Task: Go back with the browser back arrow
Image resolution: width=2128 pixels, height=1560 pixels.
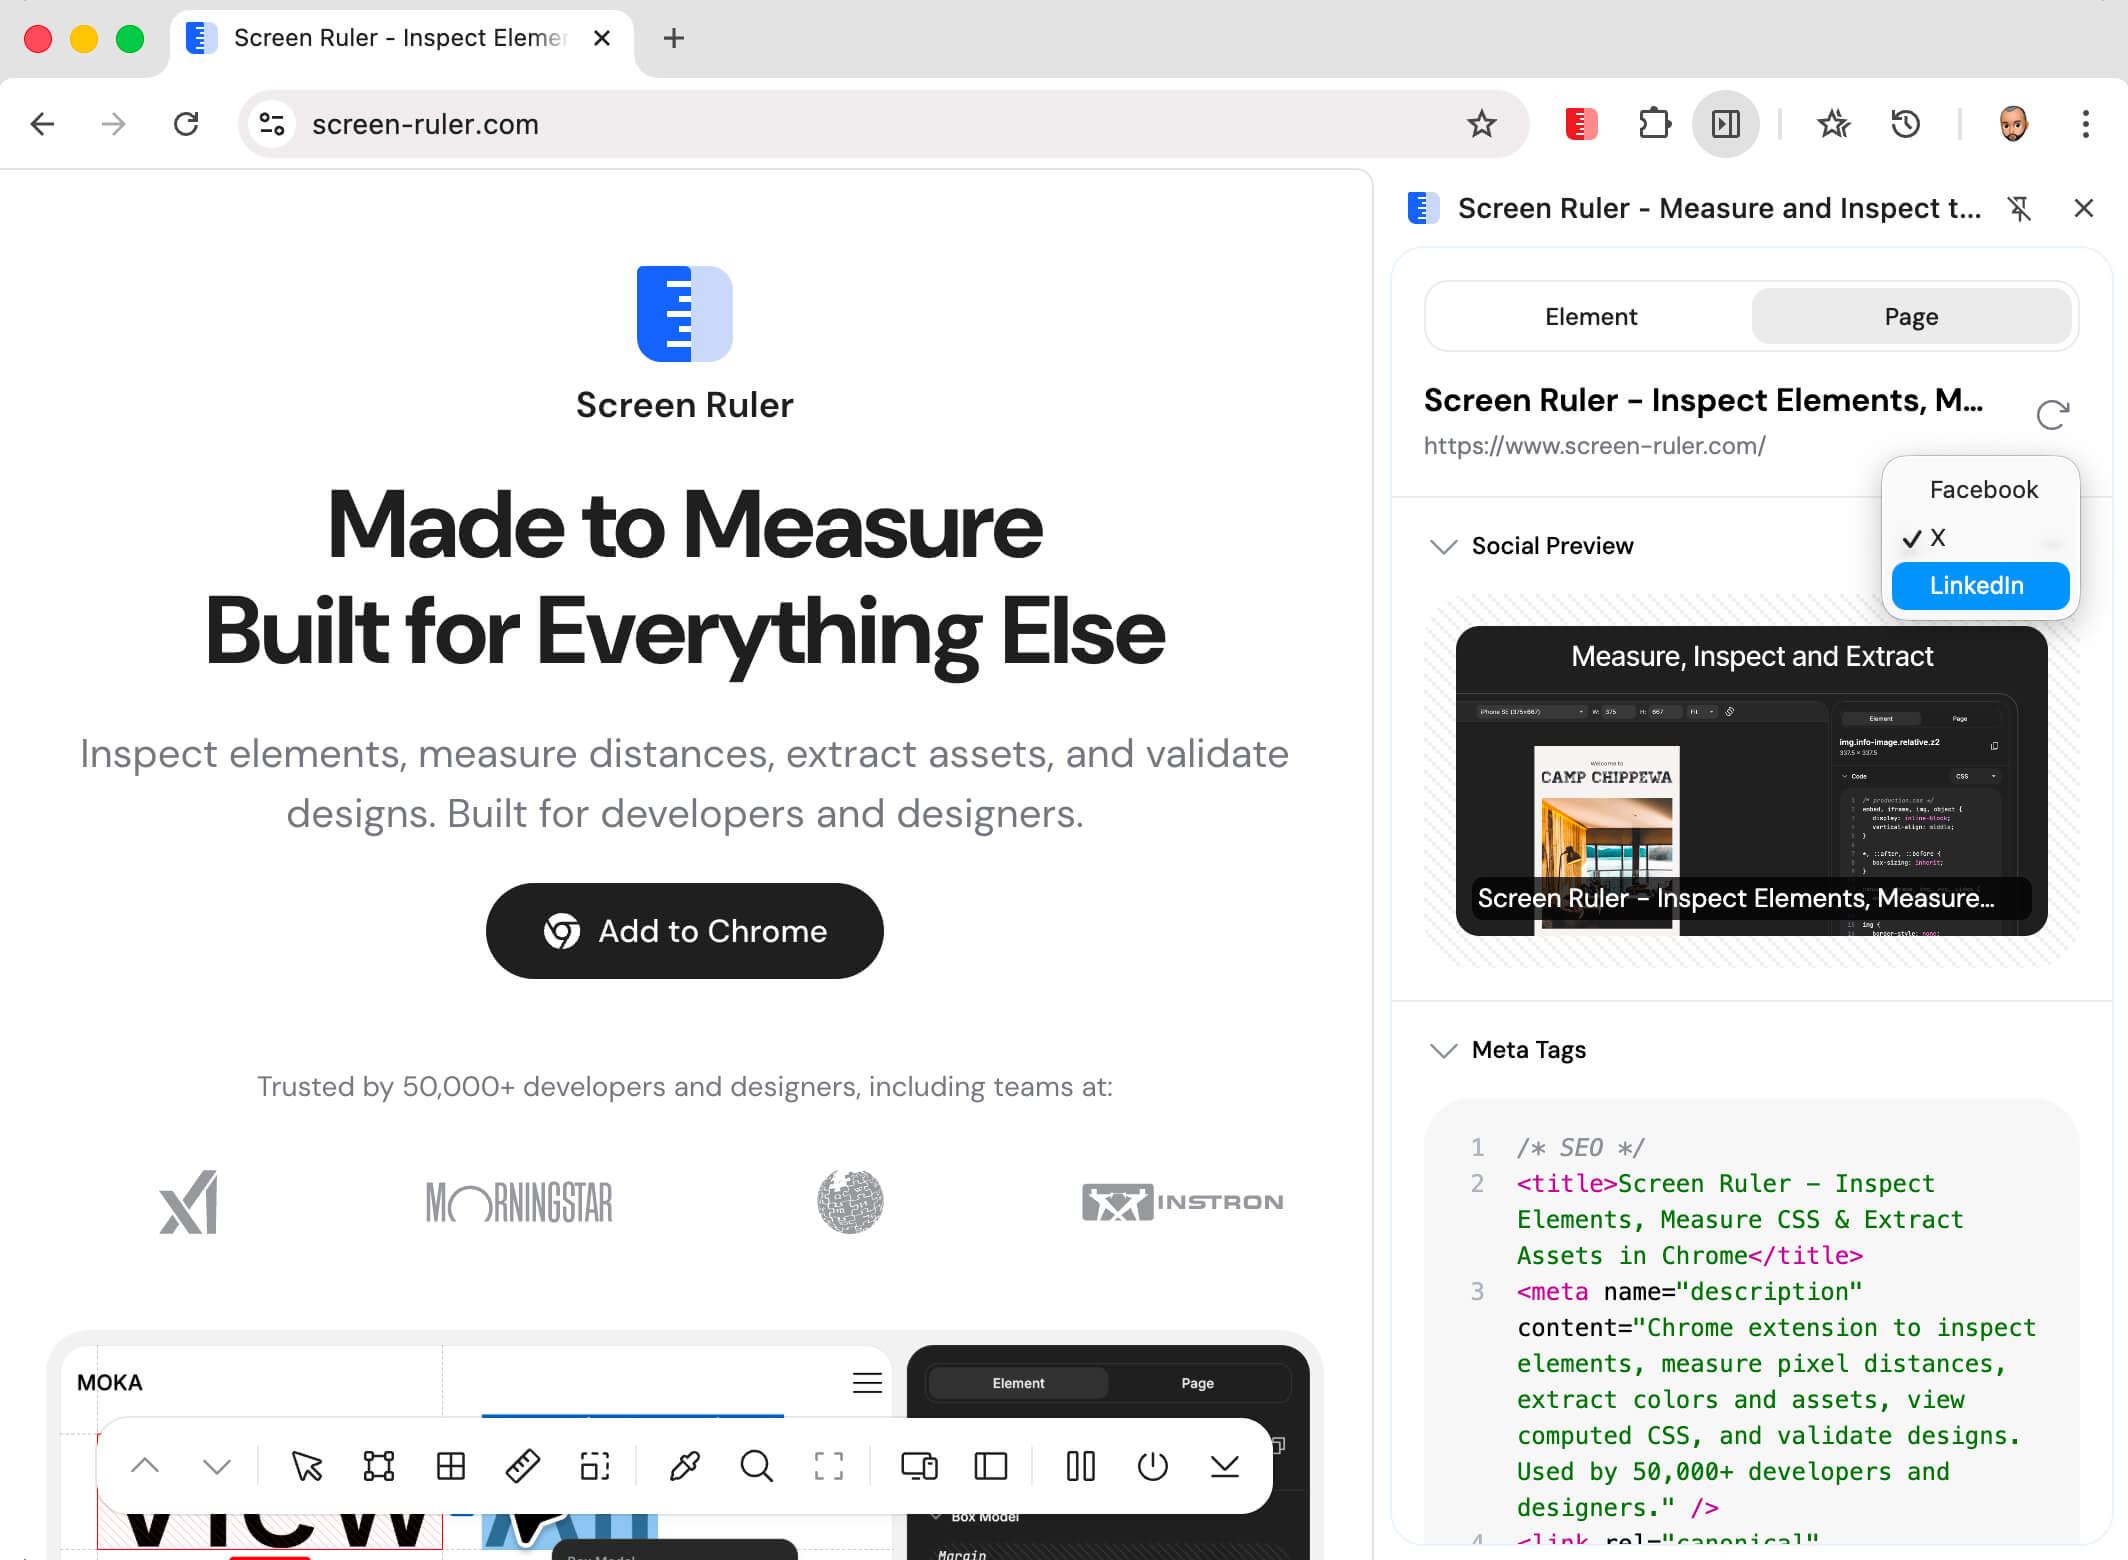Action: coord(42,124)
